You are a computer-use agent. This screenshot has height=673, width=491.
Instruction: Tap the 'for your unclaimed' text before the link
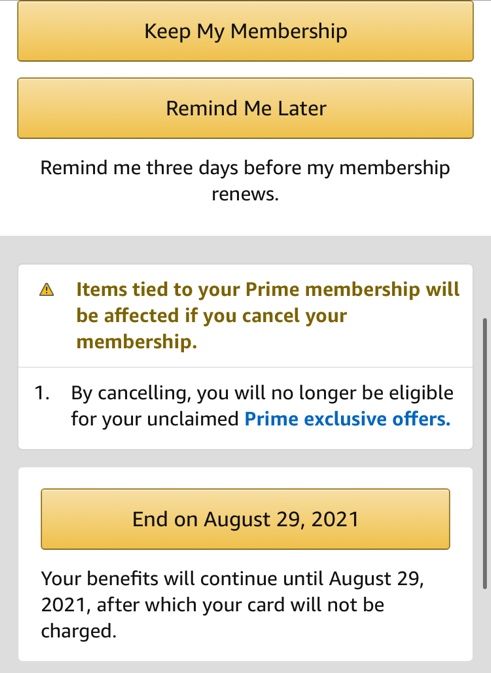click(x=155, y=419)
